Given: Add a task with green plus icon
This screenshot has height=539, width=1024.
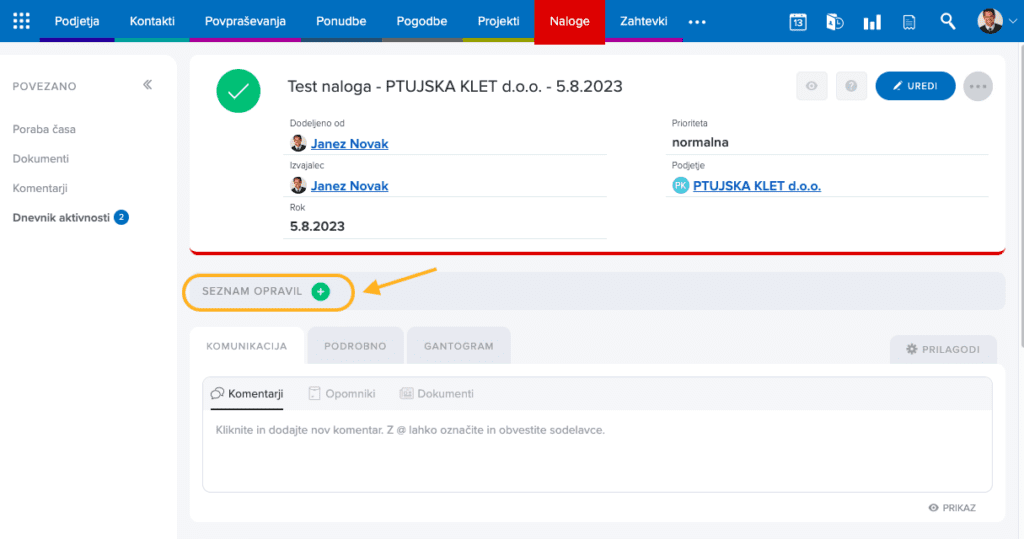Looking at the screenshot, I should point(320,291).
